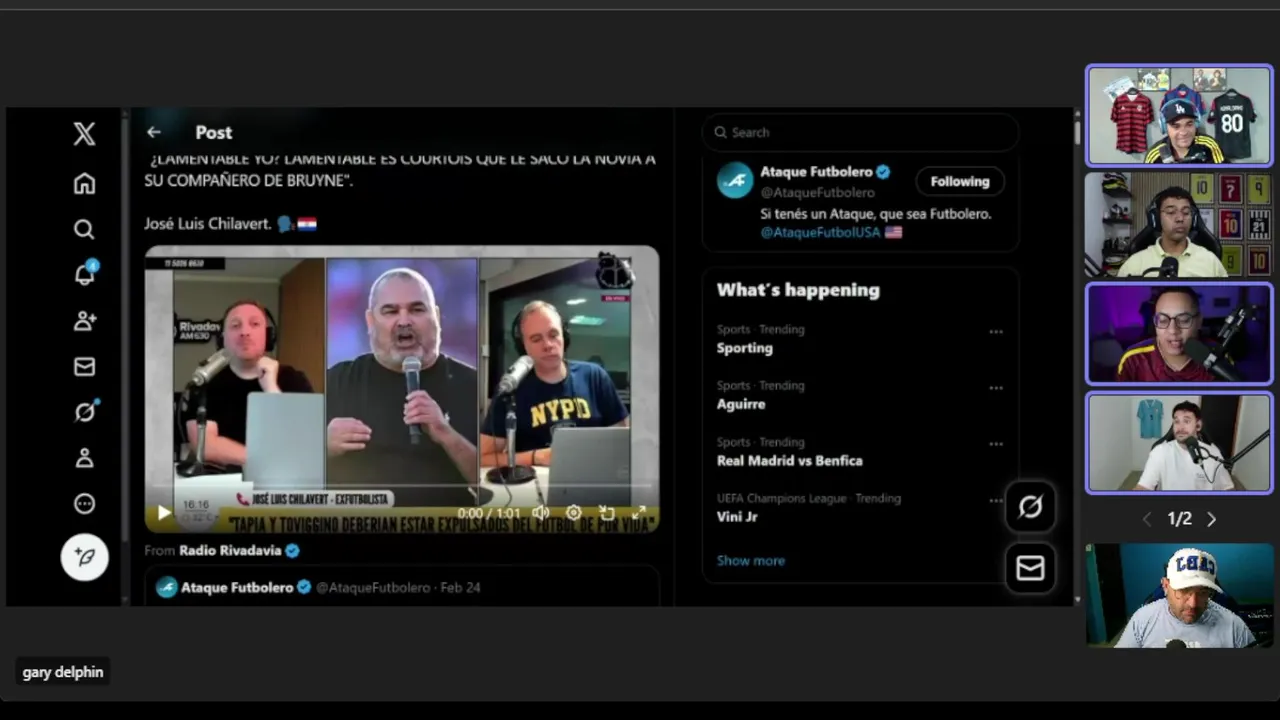Screen dimensions: 1280x720
Task: Open Messages via sidebar envelope icon
Action: click(84, 367)
